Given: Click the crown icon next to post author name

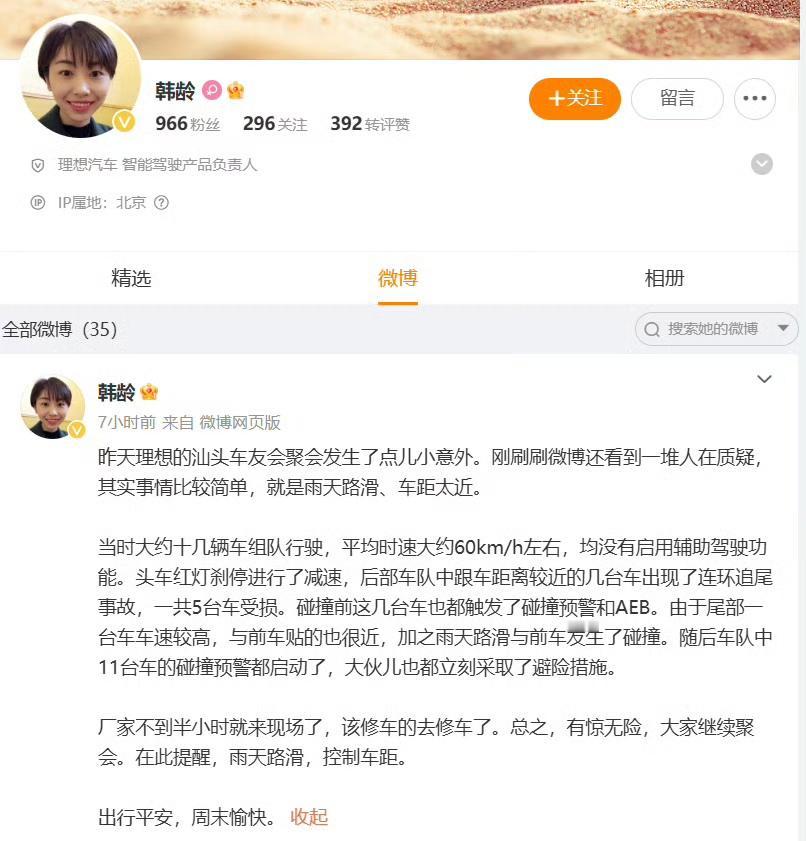Looking at the screenshot, I should [x=149, y=392].
